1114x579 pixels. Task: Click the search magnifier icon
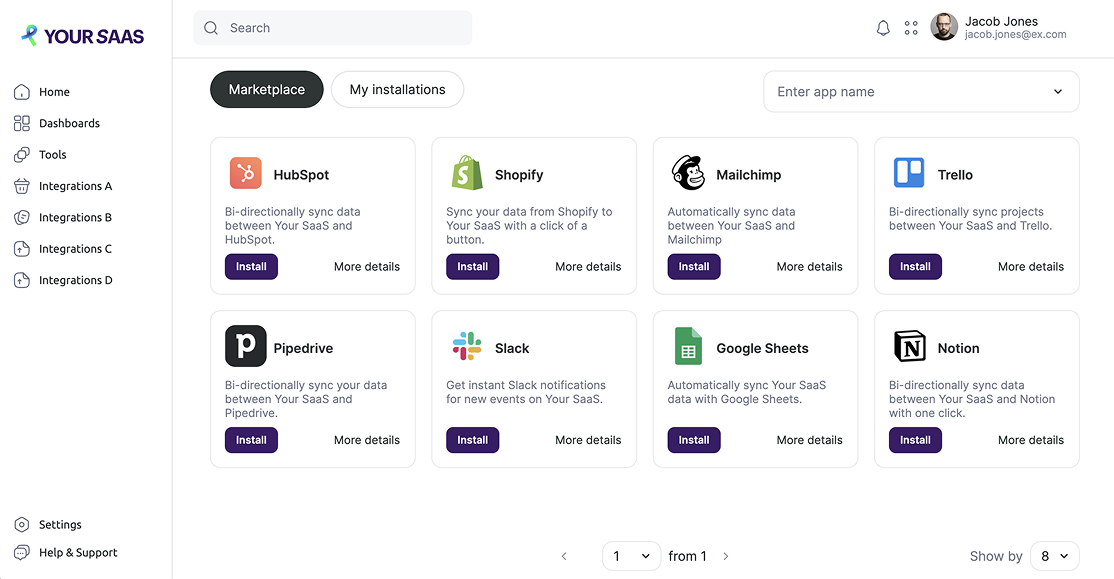click(x=211, y=28)
